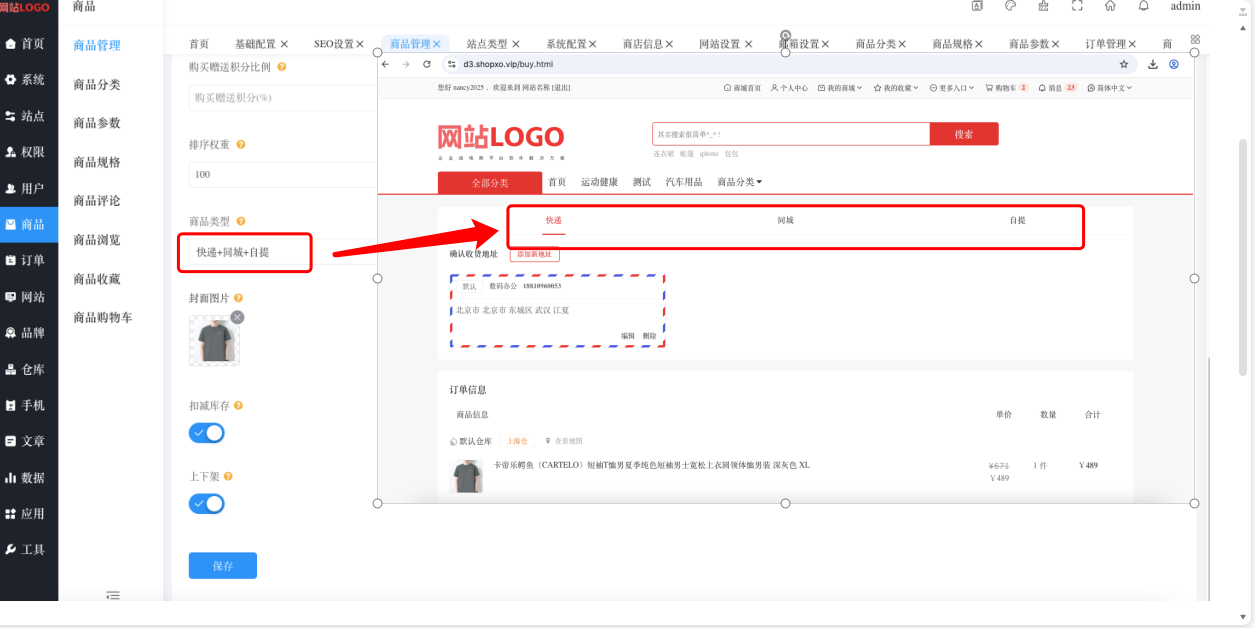Click the cover image T-shirt thumbnail

(214, 340)
